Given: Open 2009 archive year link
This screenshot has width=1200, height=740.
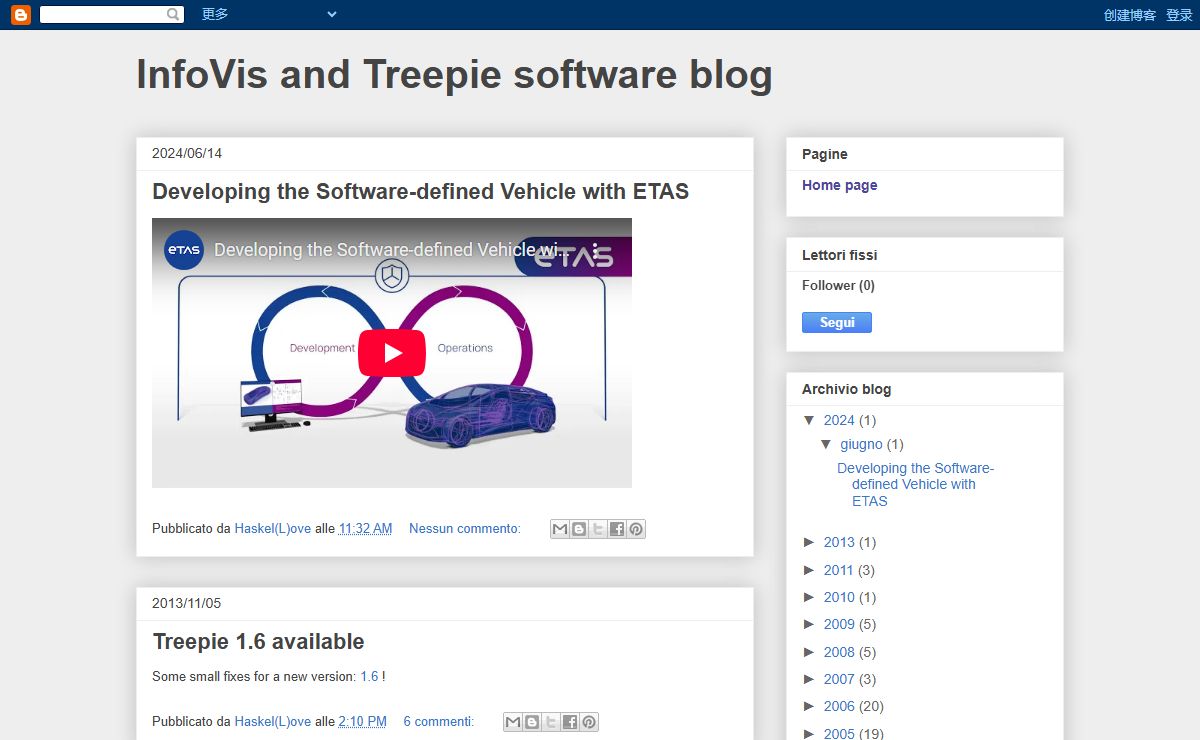Looking at the screenshot, I should (839, 624).
